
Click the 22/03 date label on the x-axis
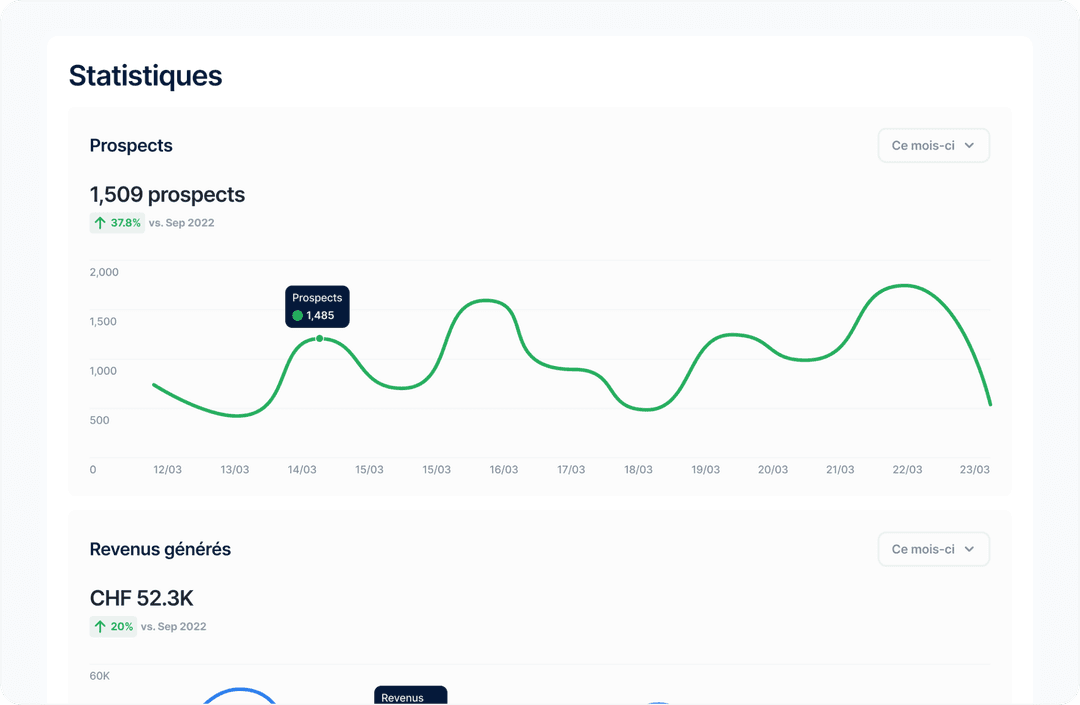[x=907, y=470]
